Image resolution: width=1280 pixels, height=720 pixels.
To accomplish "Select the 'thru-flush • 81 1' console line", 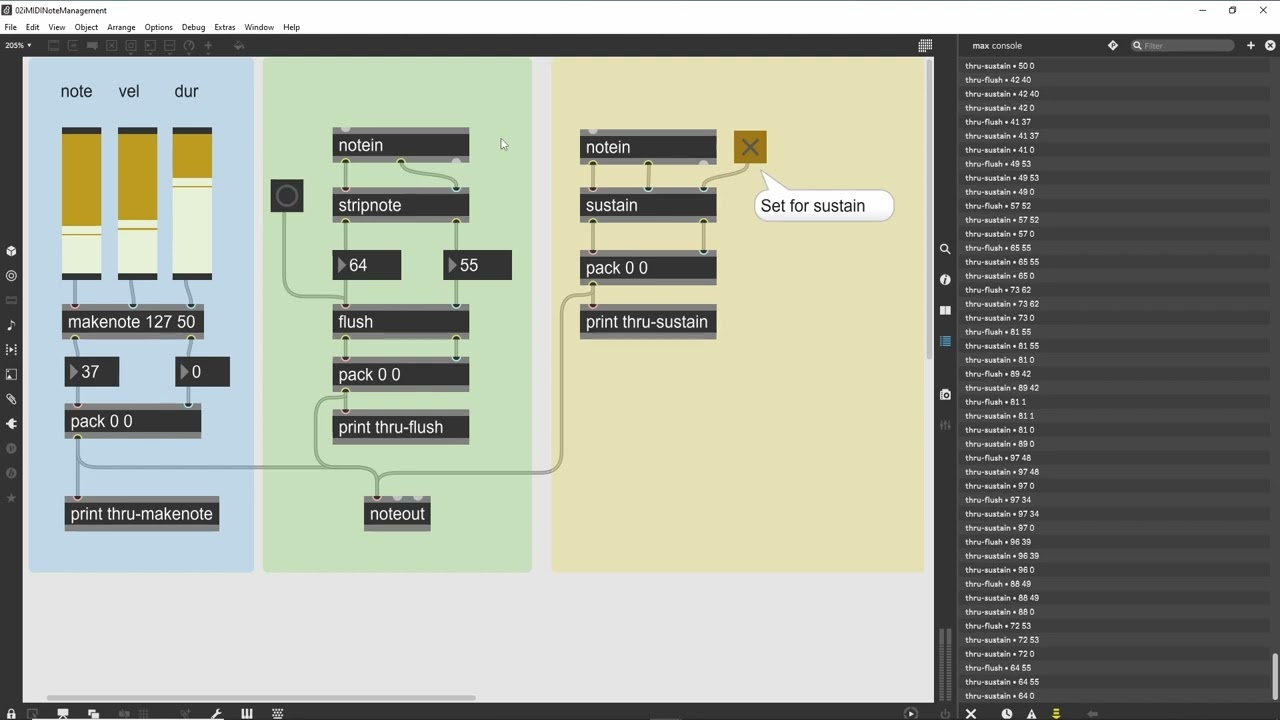I will click(x=1117, y=402).
